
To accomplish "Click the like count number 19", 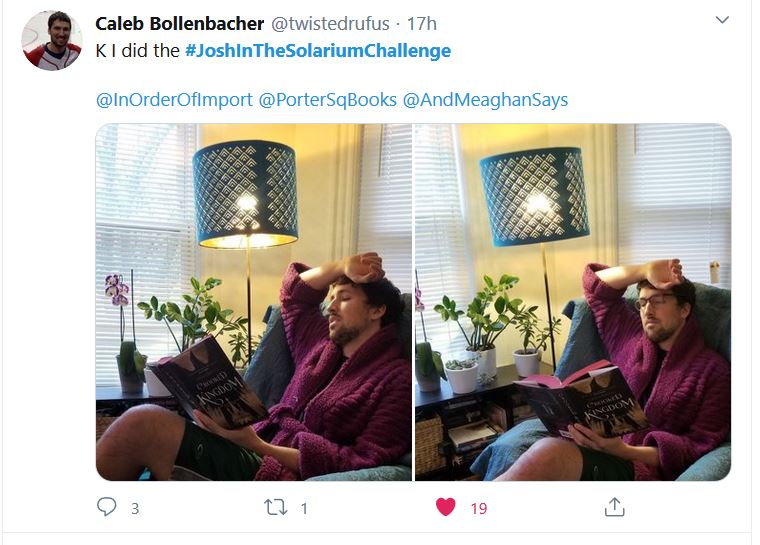I will tap(479, 508).
